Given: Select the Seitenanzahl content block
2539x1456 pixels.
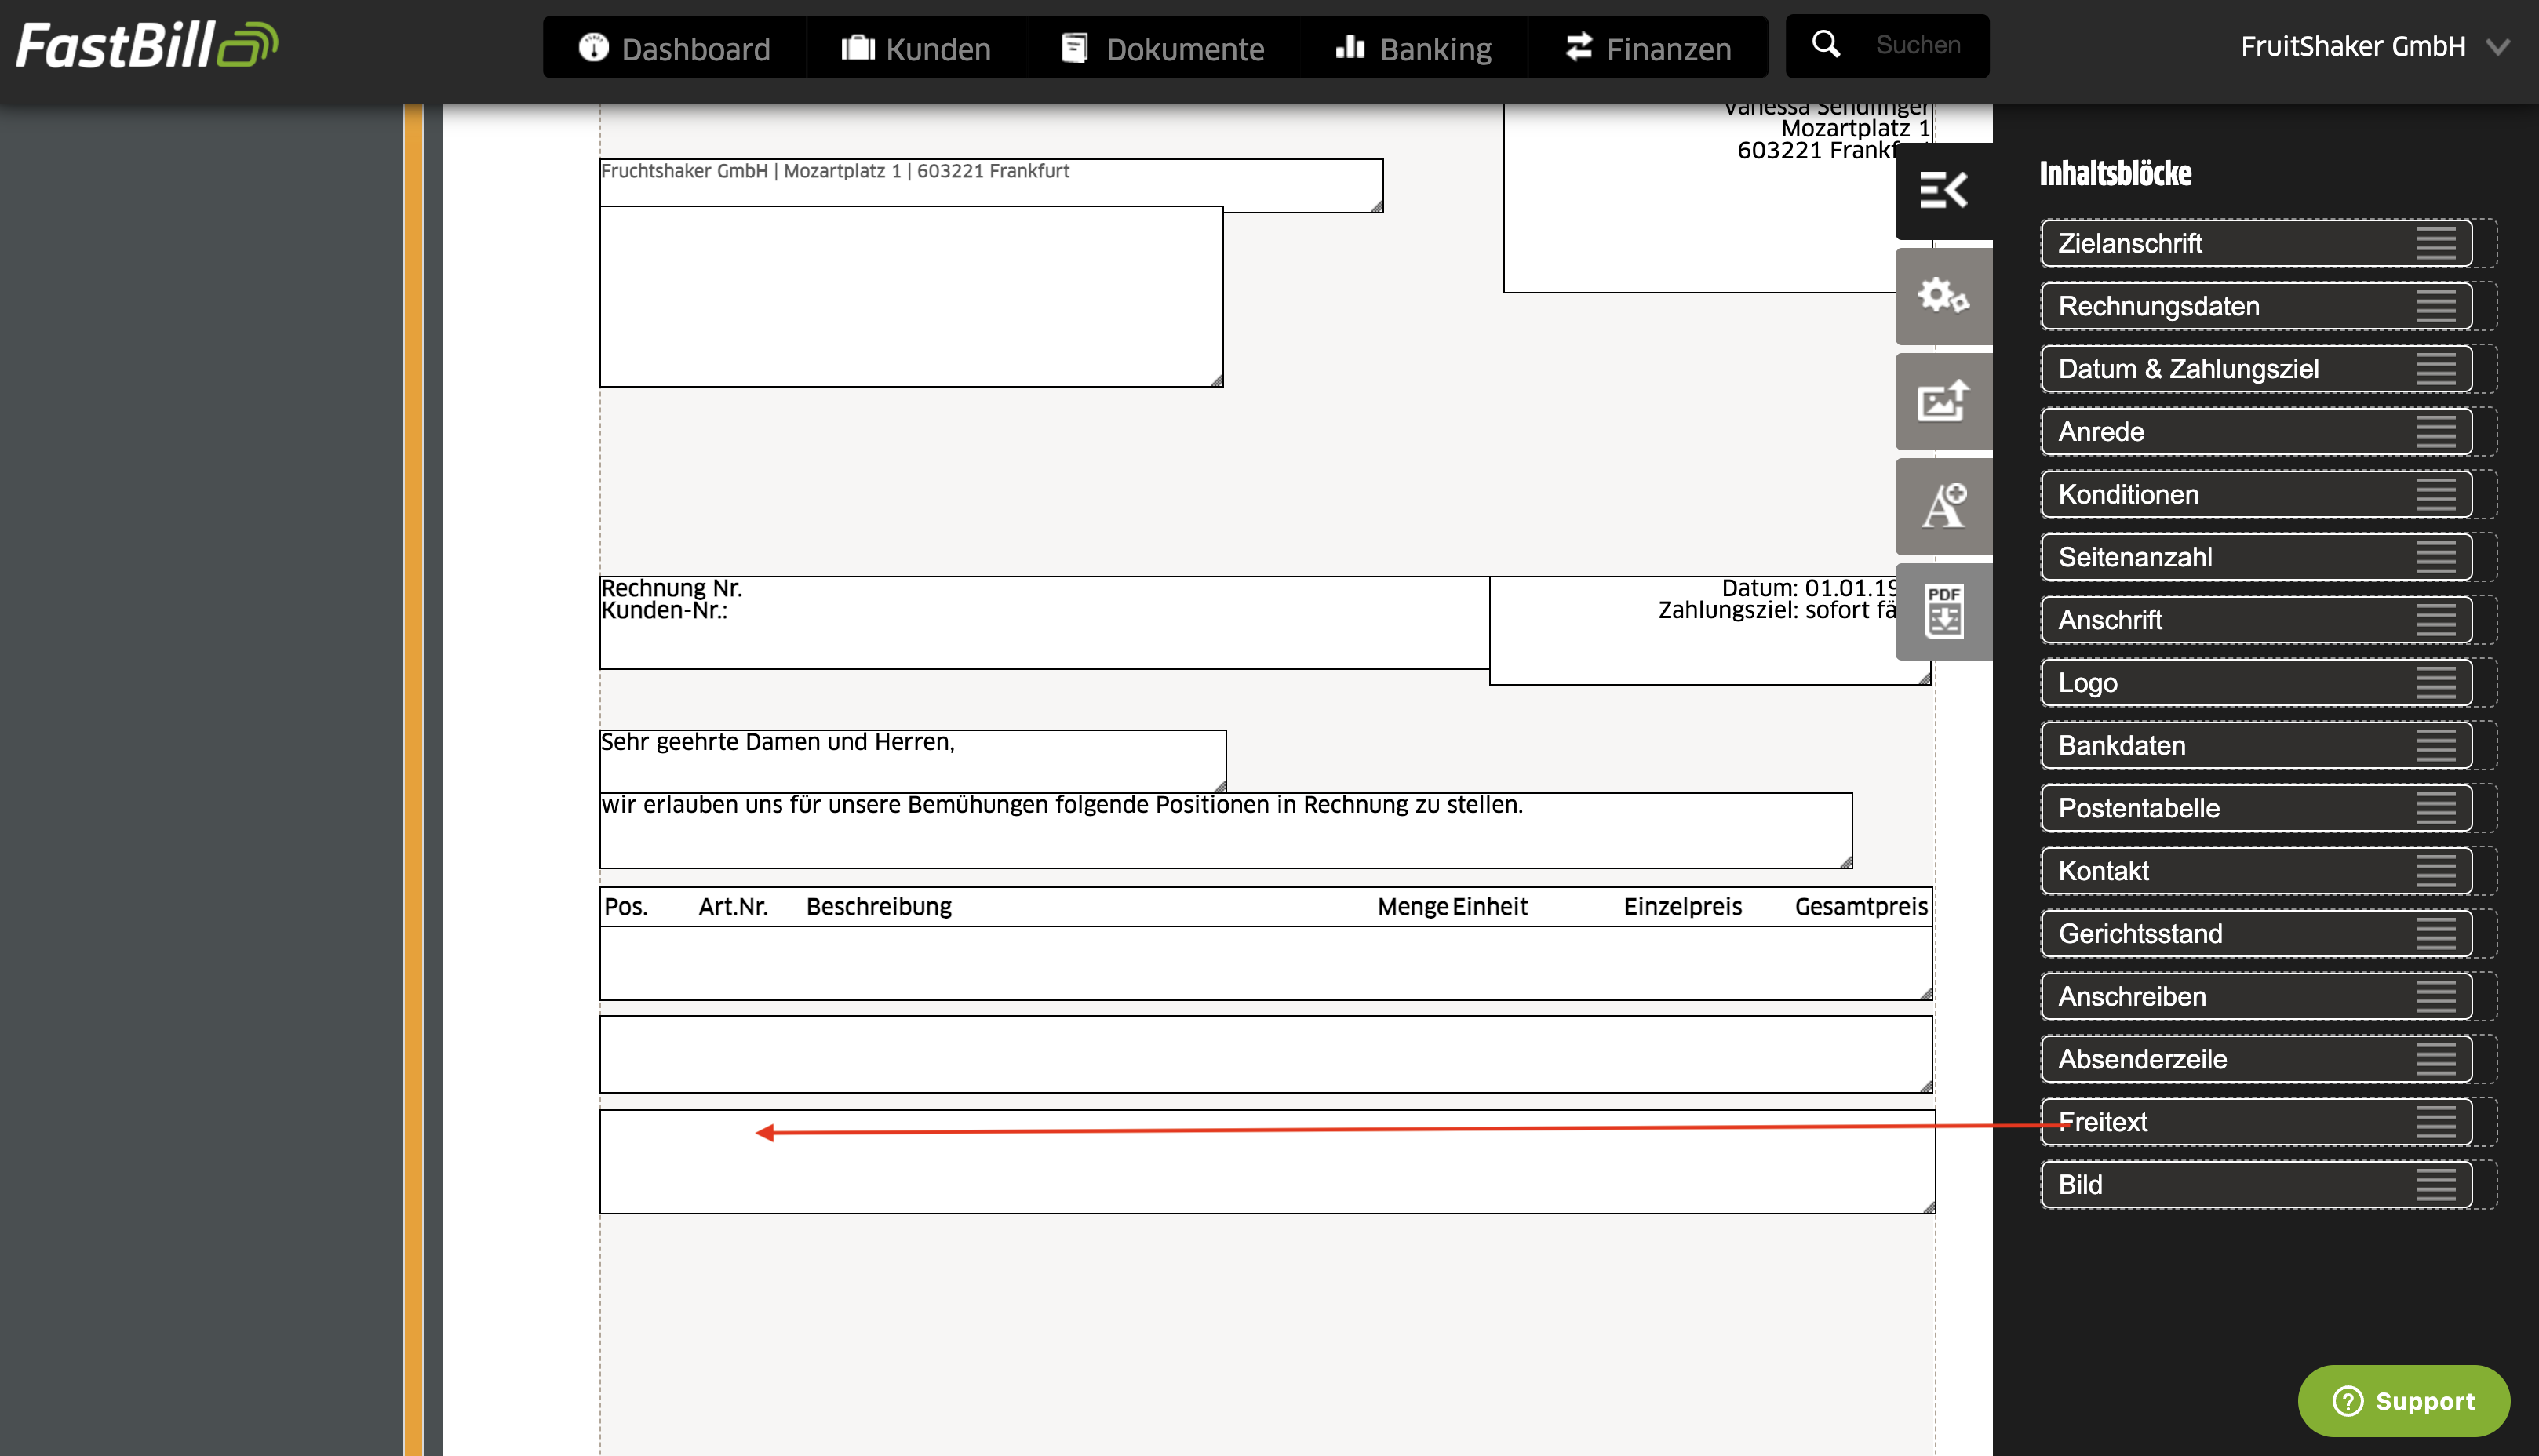Looking at the screenshot, I should coord(2256,557).
